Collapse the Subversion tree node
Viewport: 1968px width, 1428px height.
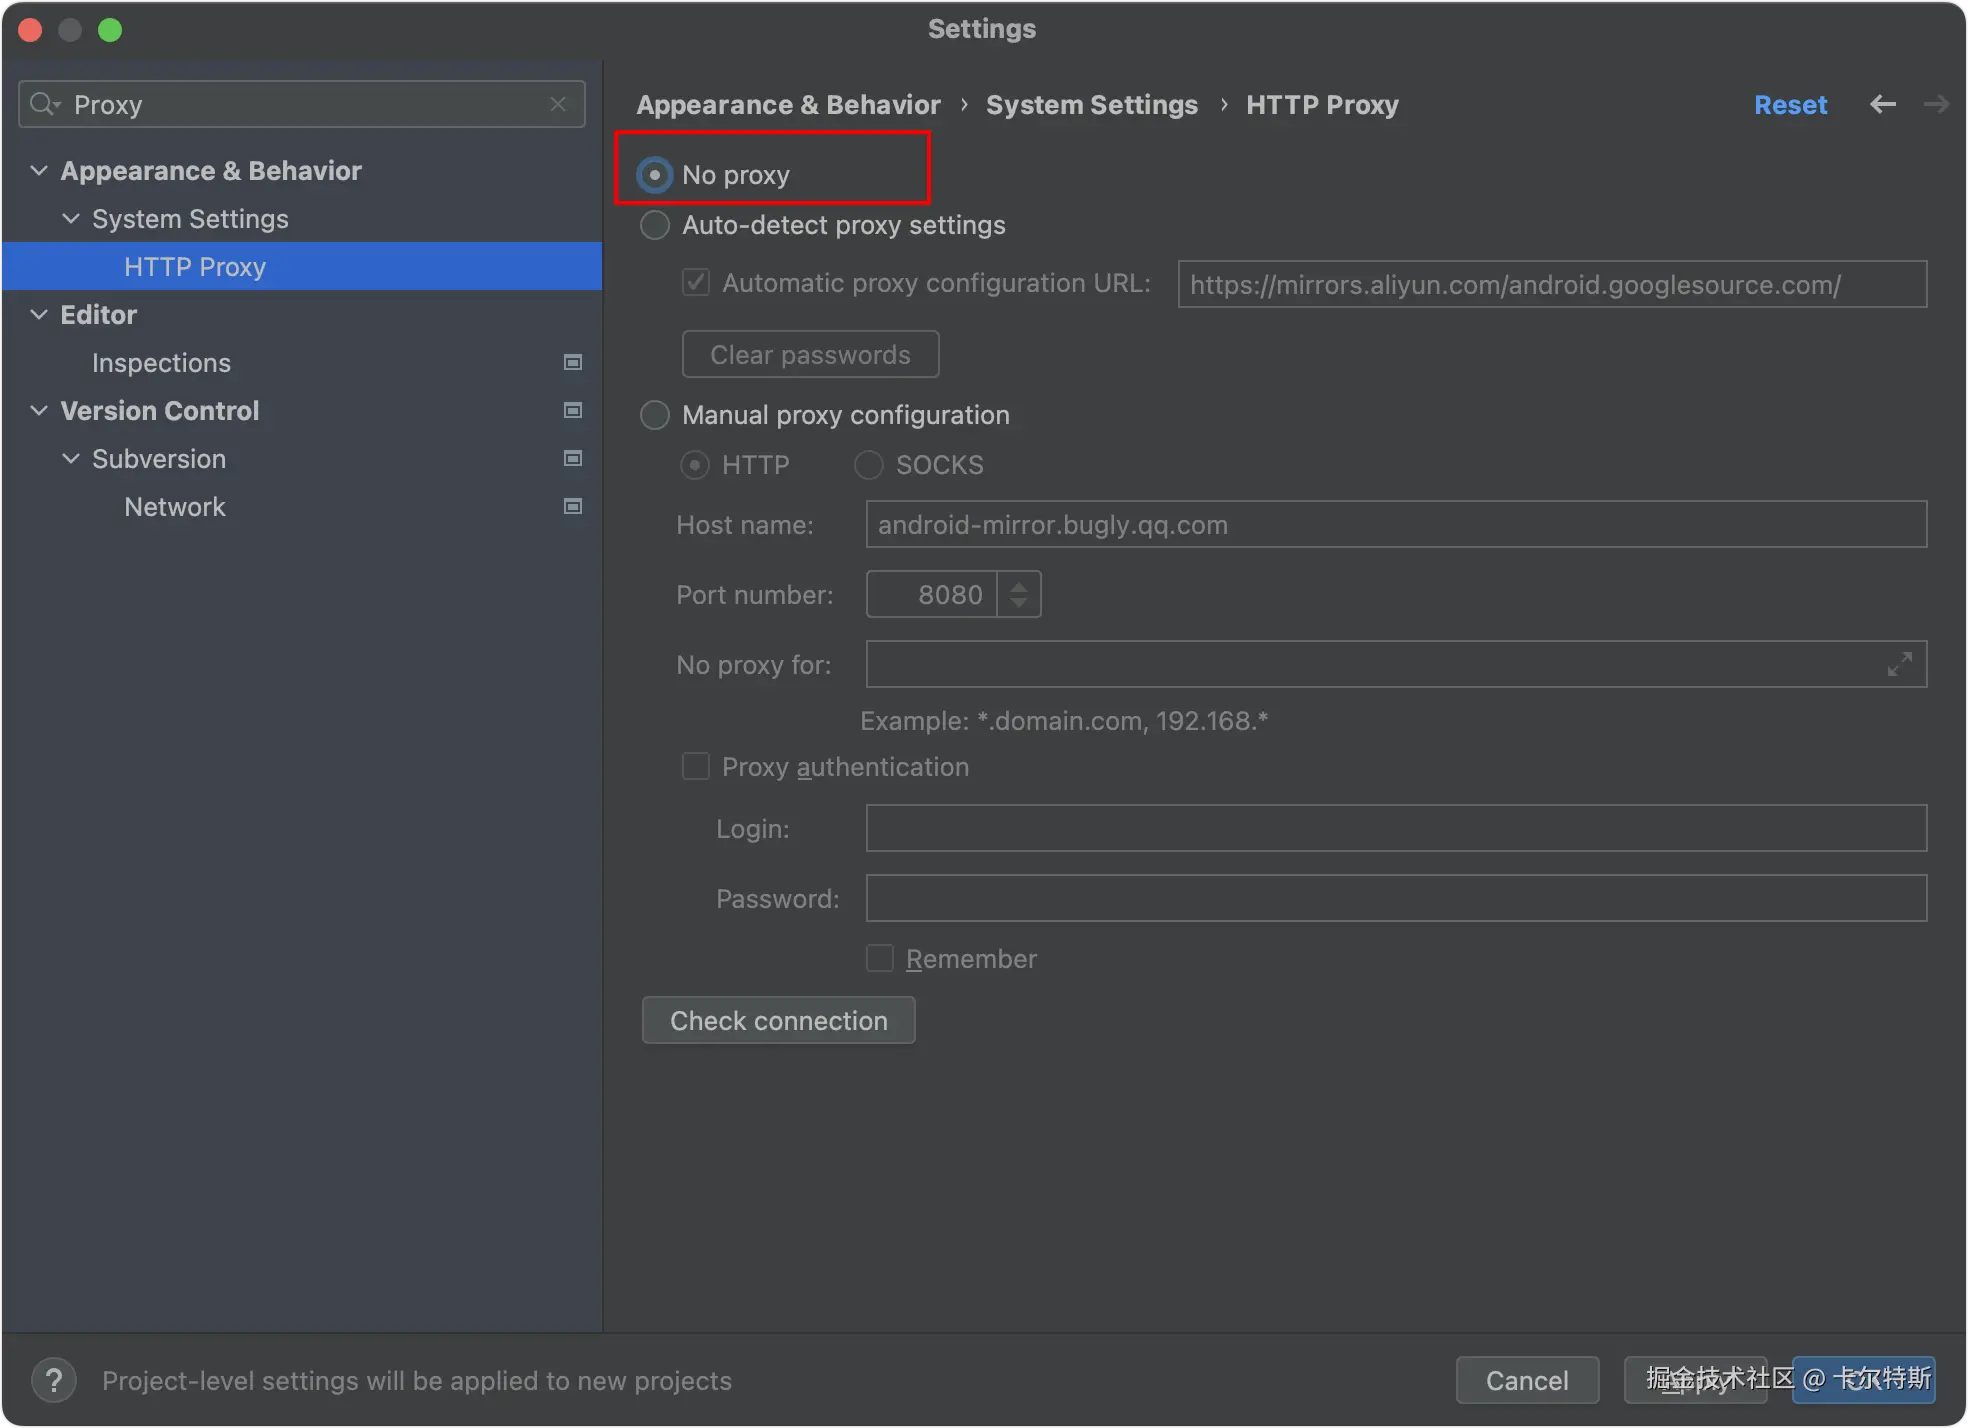click(71, 458)
